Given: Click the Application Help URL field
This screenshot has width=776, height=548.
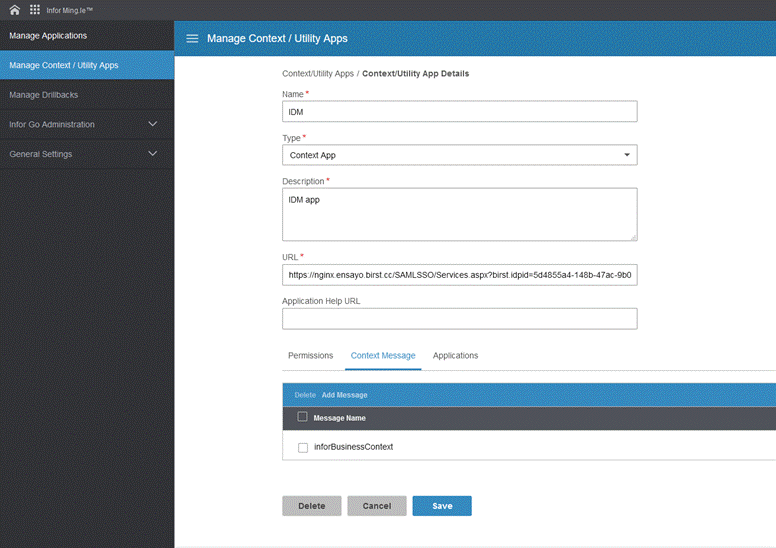Looking at the screenshot, I should click(x=459, y=318).
